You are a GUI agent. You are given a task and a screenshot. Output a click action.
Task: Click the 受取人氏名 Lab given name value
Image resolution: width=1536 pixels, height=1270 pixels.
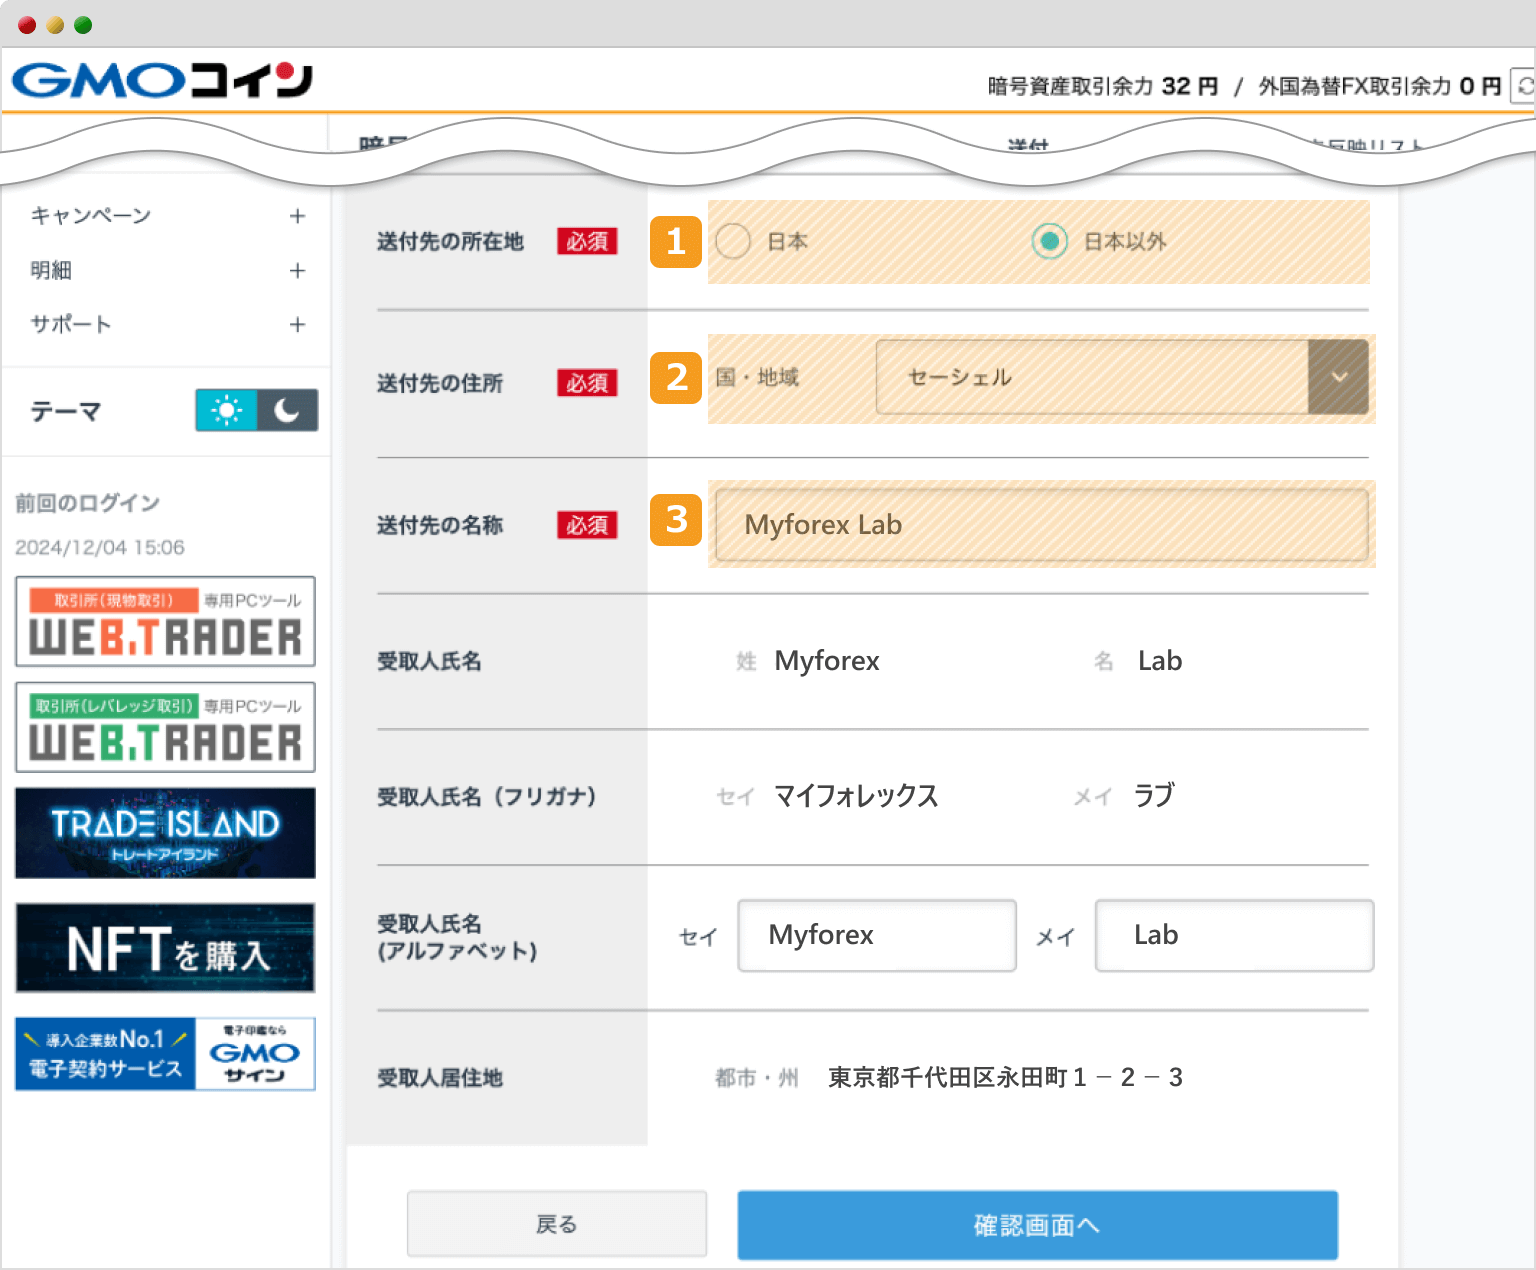[x=1160, y=661]
